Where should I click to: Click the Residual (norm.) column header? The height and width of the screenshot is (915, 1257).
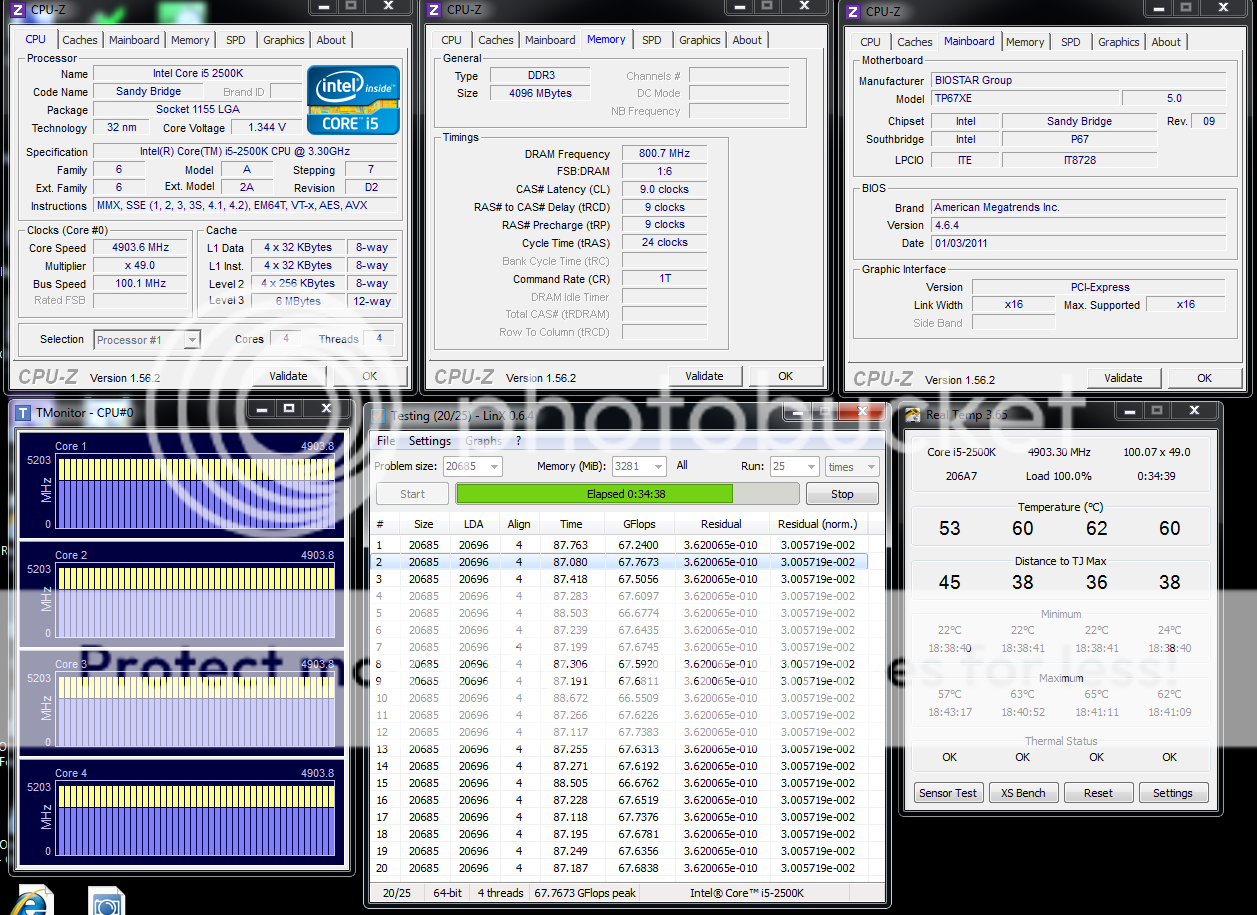click(817, 524)
